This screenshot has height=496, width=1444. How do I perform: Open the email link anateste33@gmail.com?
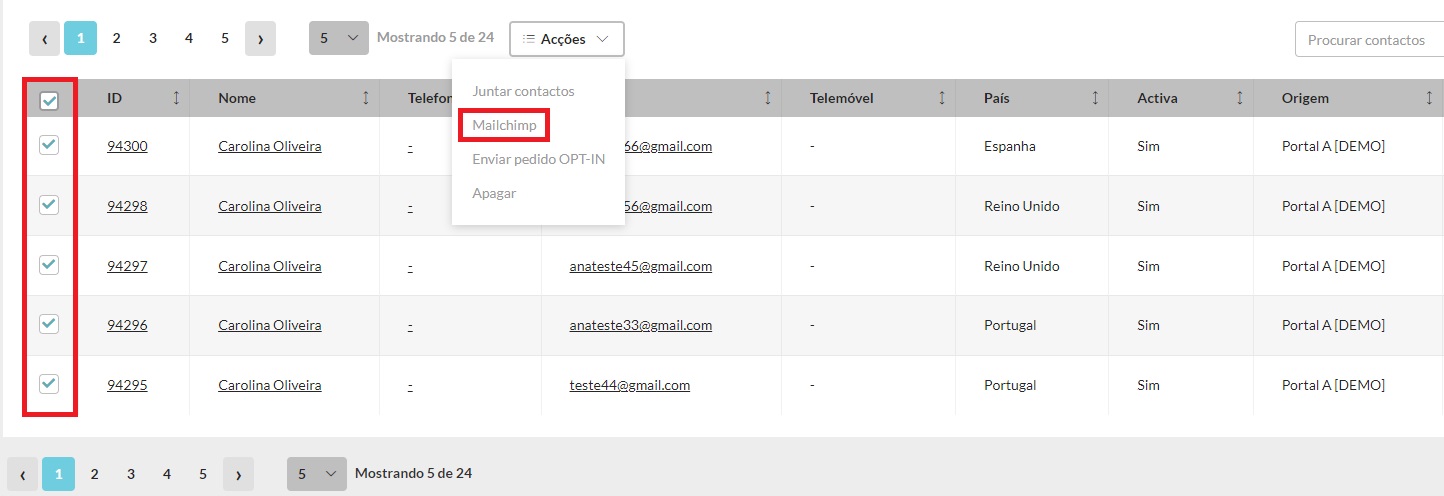(640, 325)
